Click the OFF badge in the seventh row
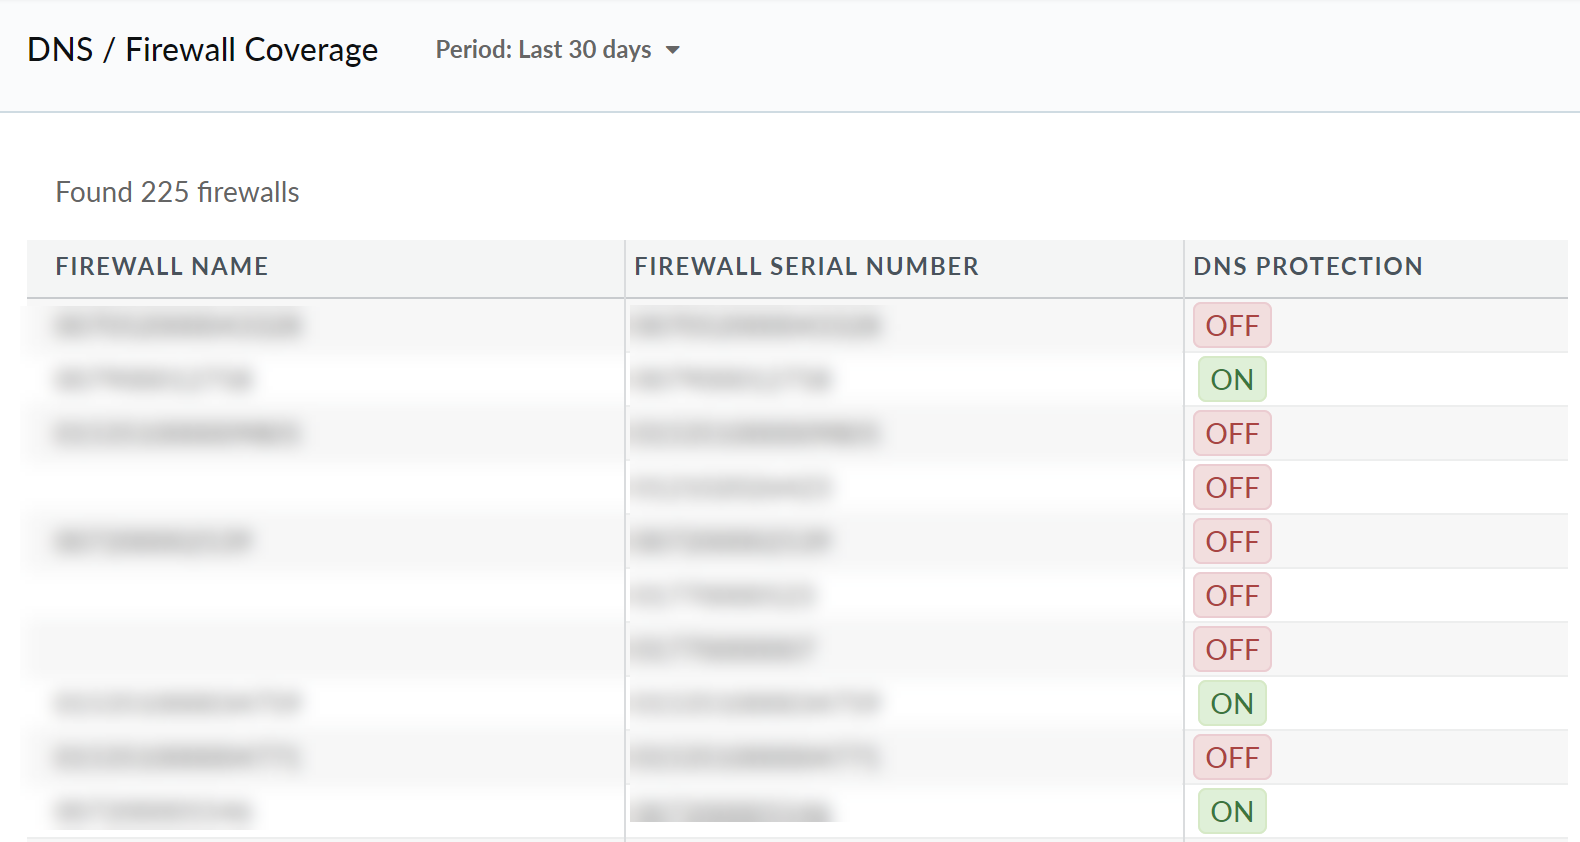The height and width of the screenshot is (842, 1580). click(x=1232, y=650)
